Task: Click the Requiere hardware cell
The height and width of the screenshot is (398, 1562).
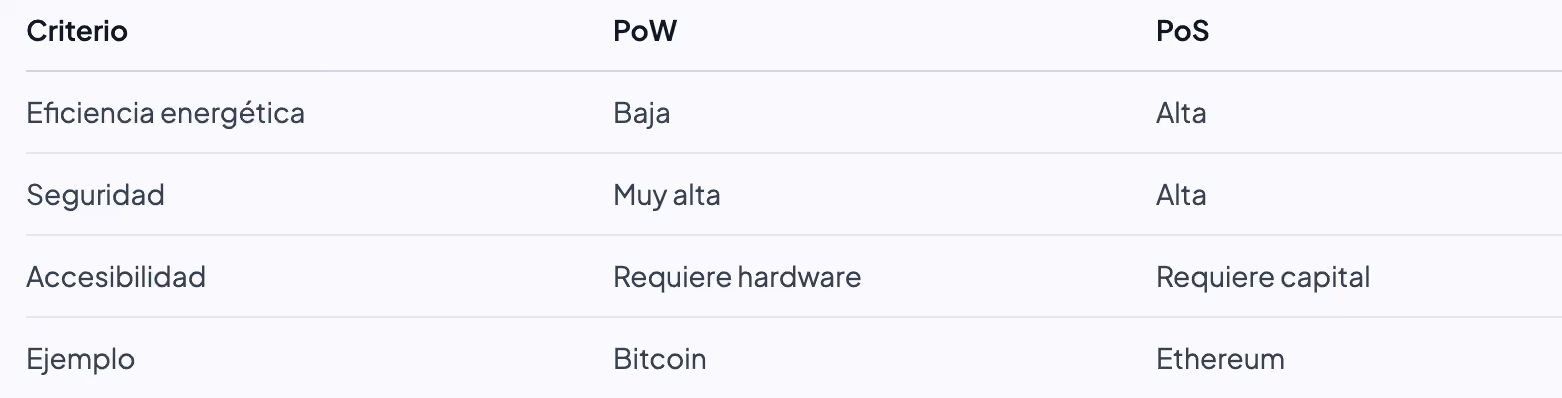Action: tap(737, 277)
